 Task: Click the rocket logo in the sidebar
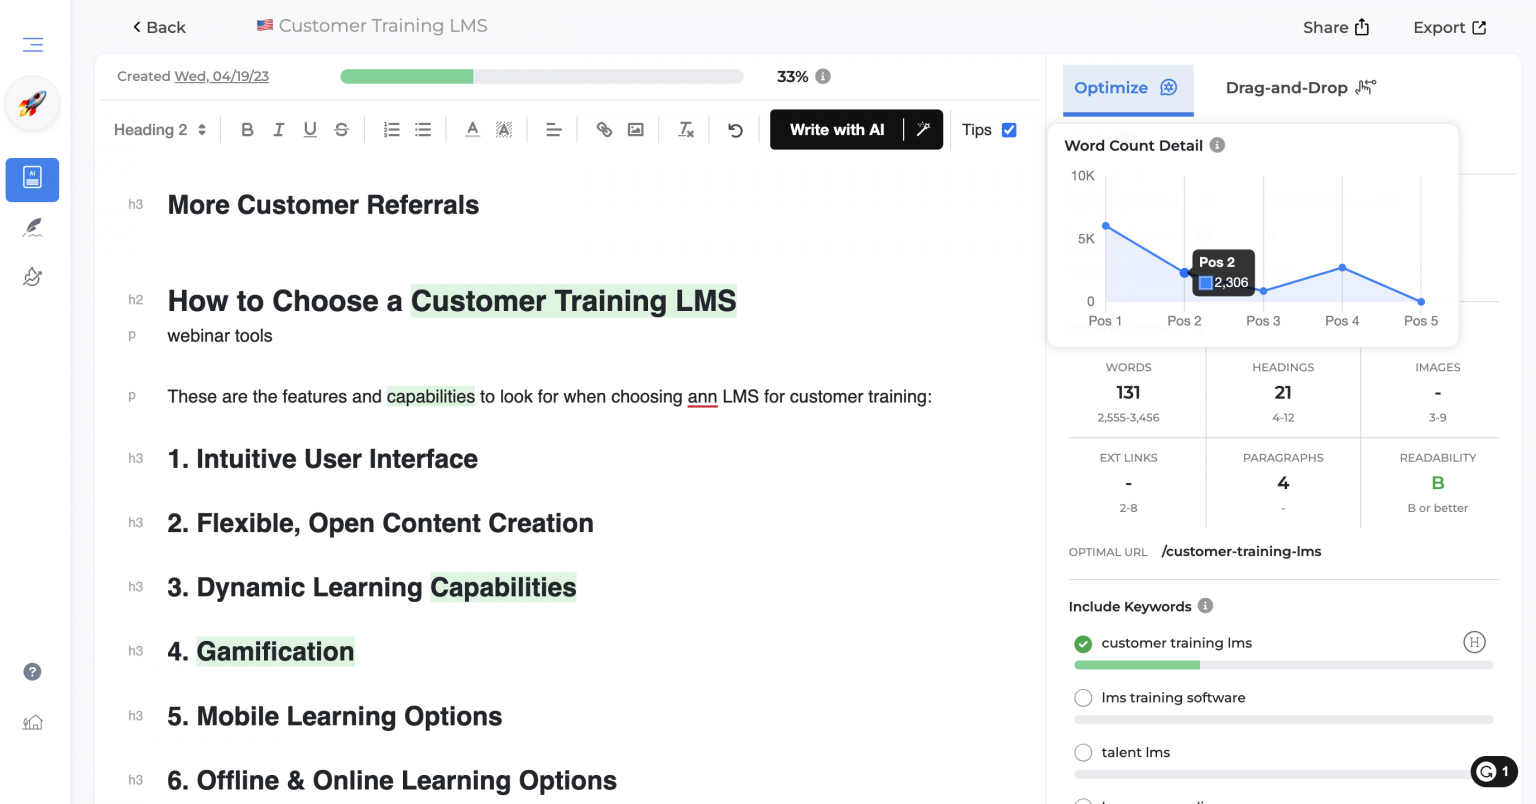tap(31, 103)
